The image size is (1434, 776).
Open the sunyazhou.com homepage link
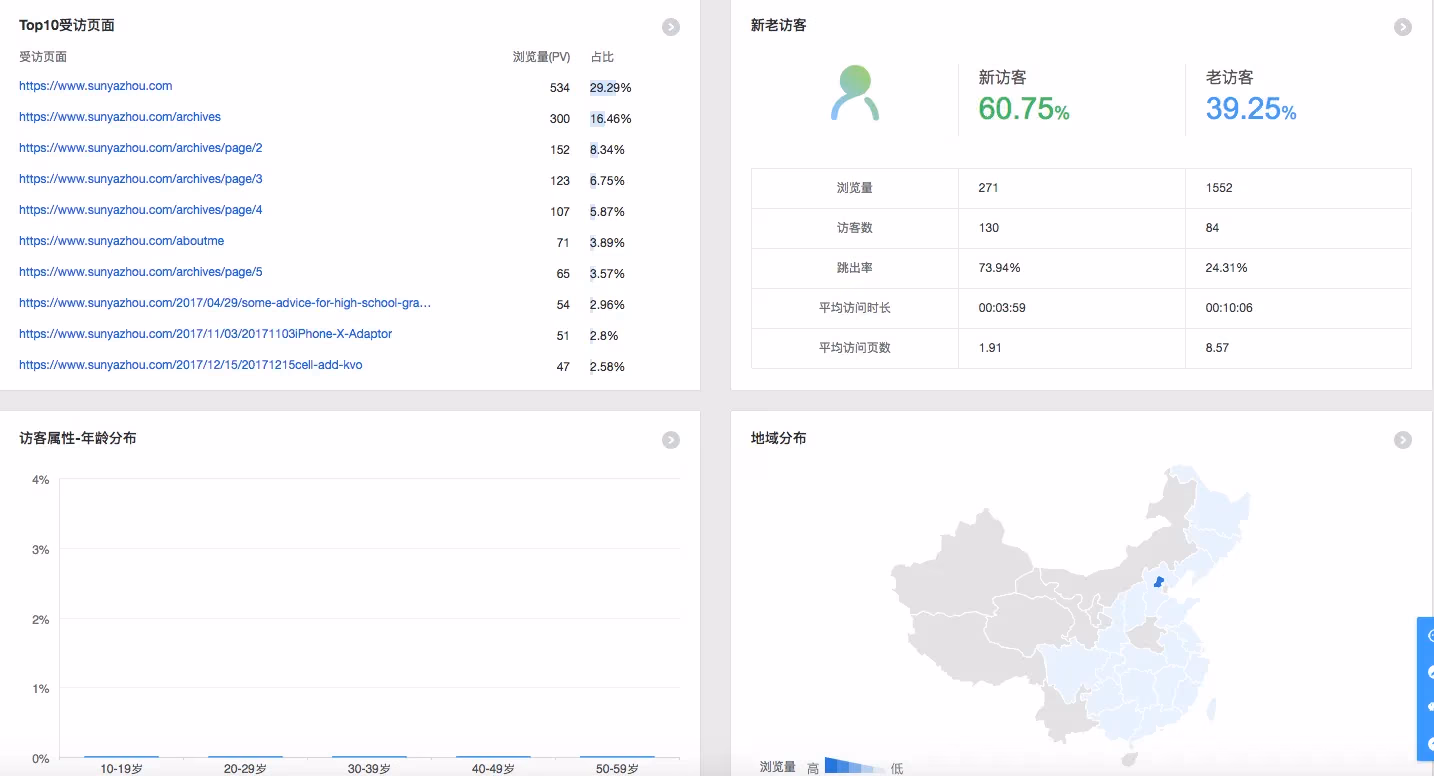point(96,87)
